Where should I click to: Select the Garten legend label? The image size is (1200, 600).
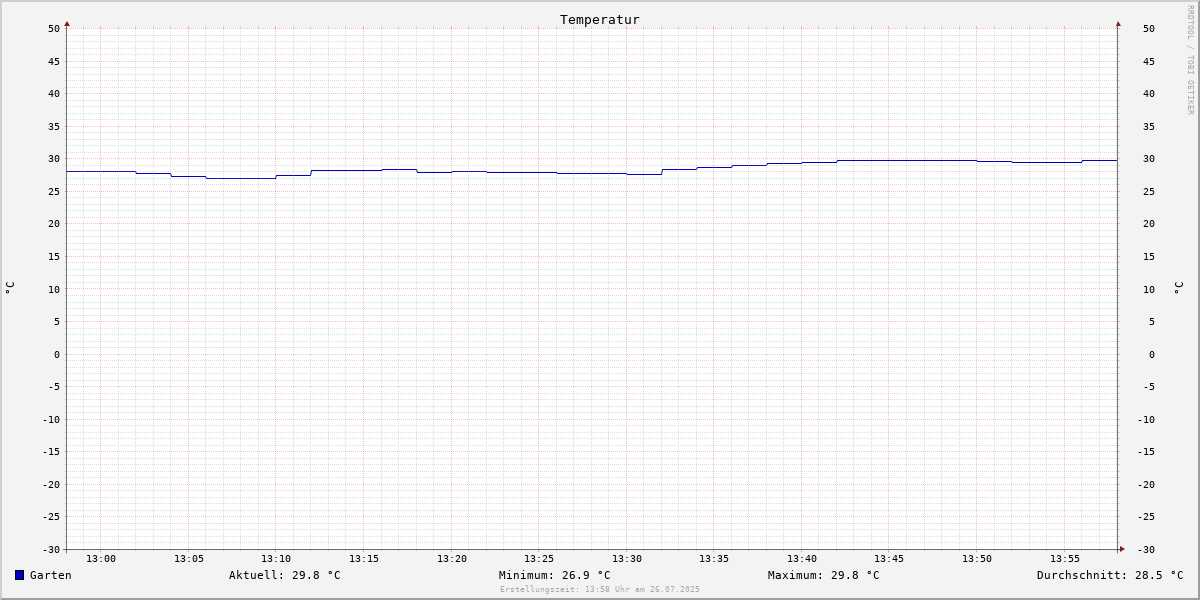point(51,575)
